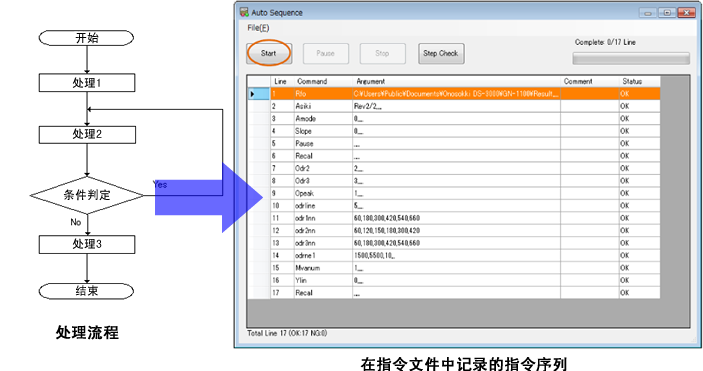
Task: Maximize the Auto Sequence window
Action: pos(667,13)
